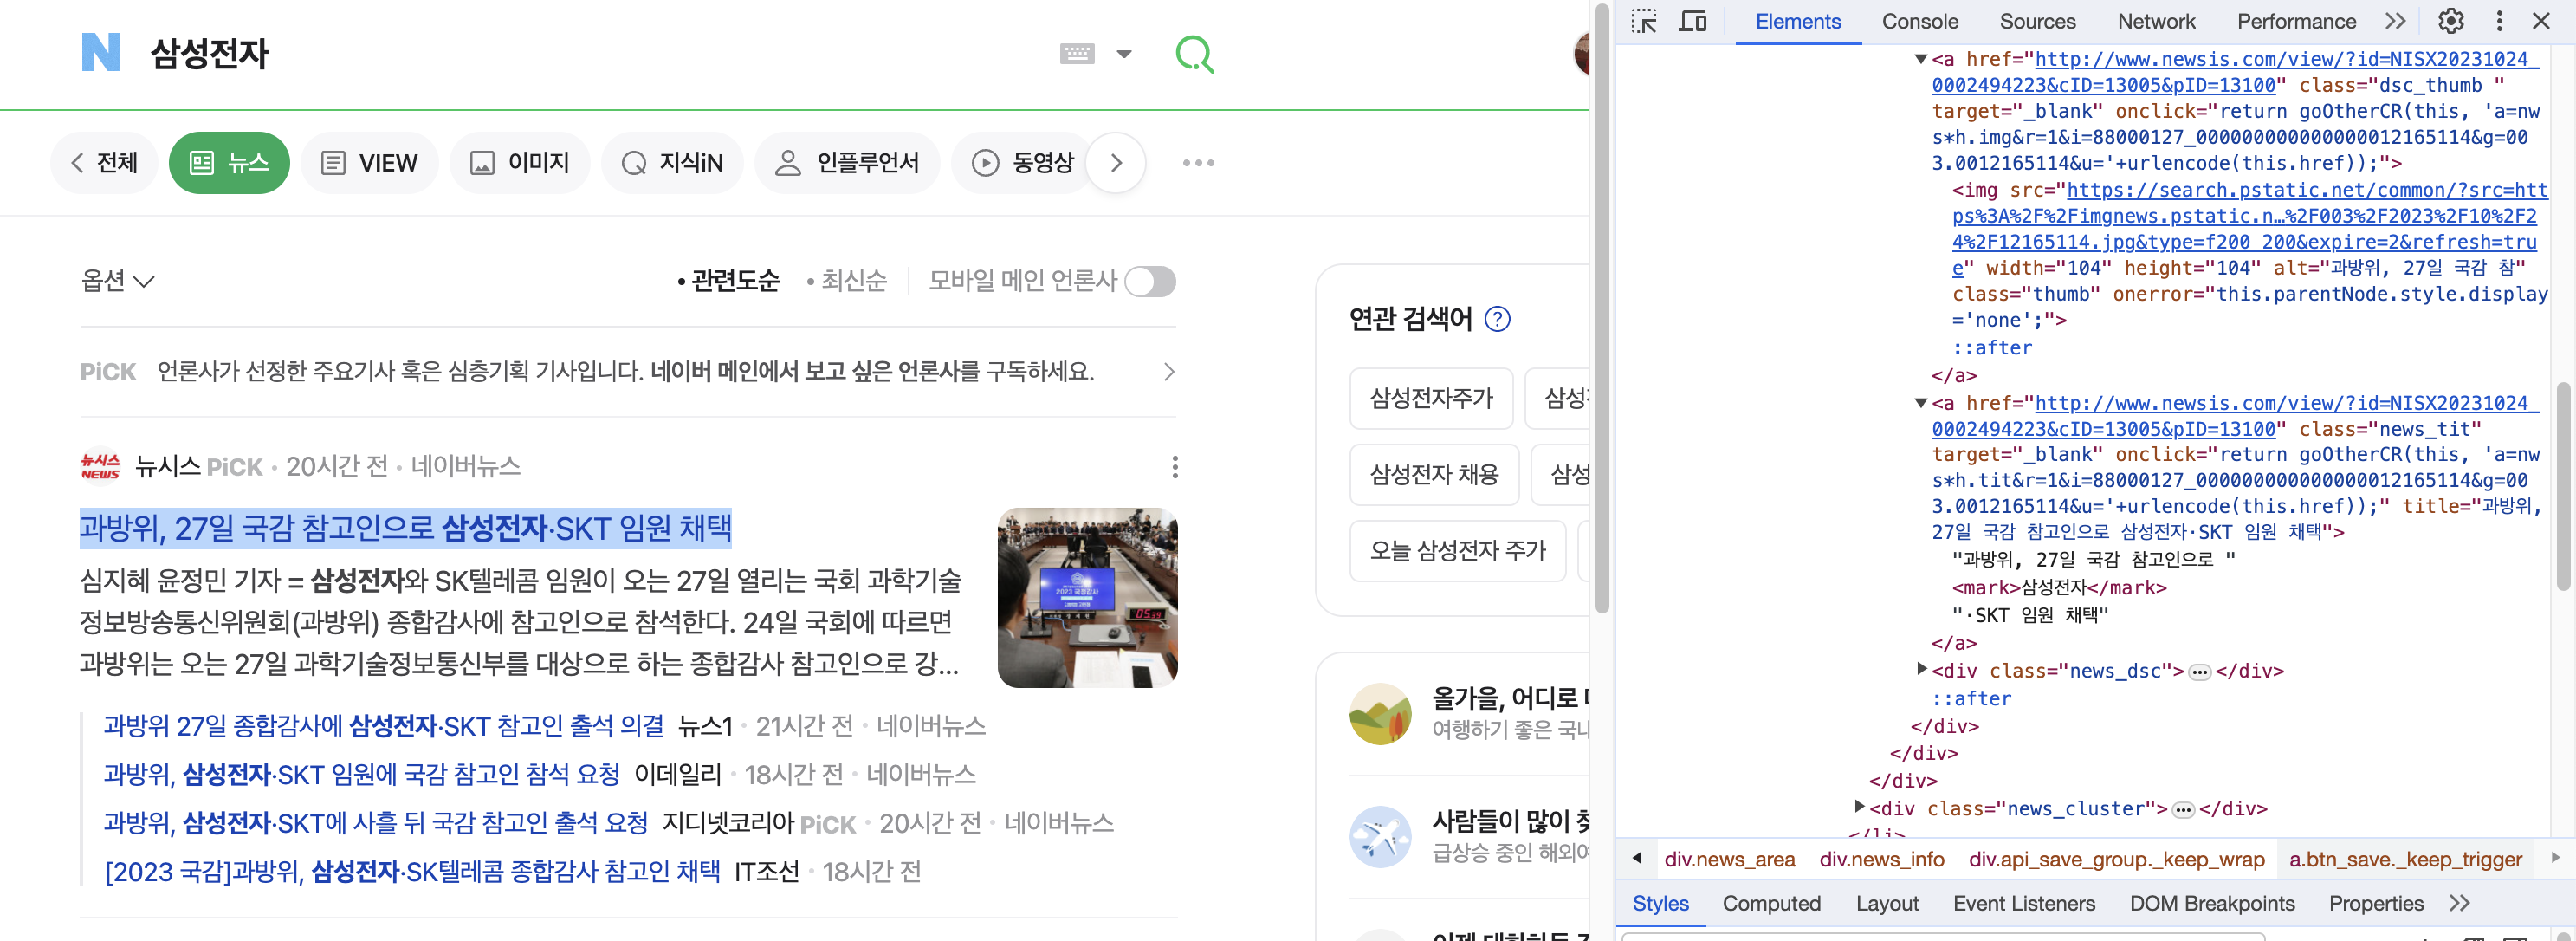Select the 뉴스 tab
This screenshot has width=2576, height=941.
tap(229, 163)
